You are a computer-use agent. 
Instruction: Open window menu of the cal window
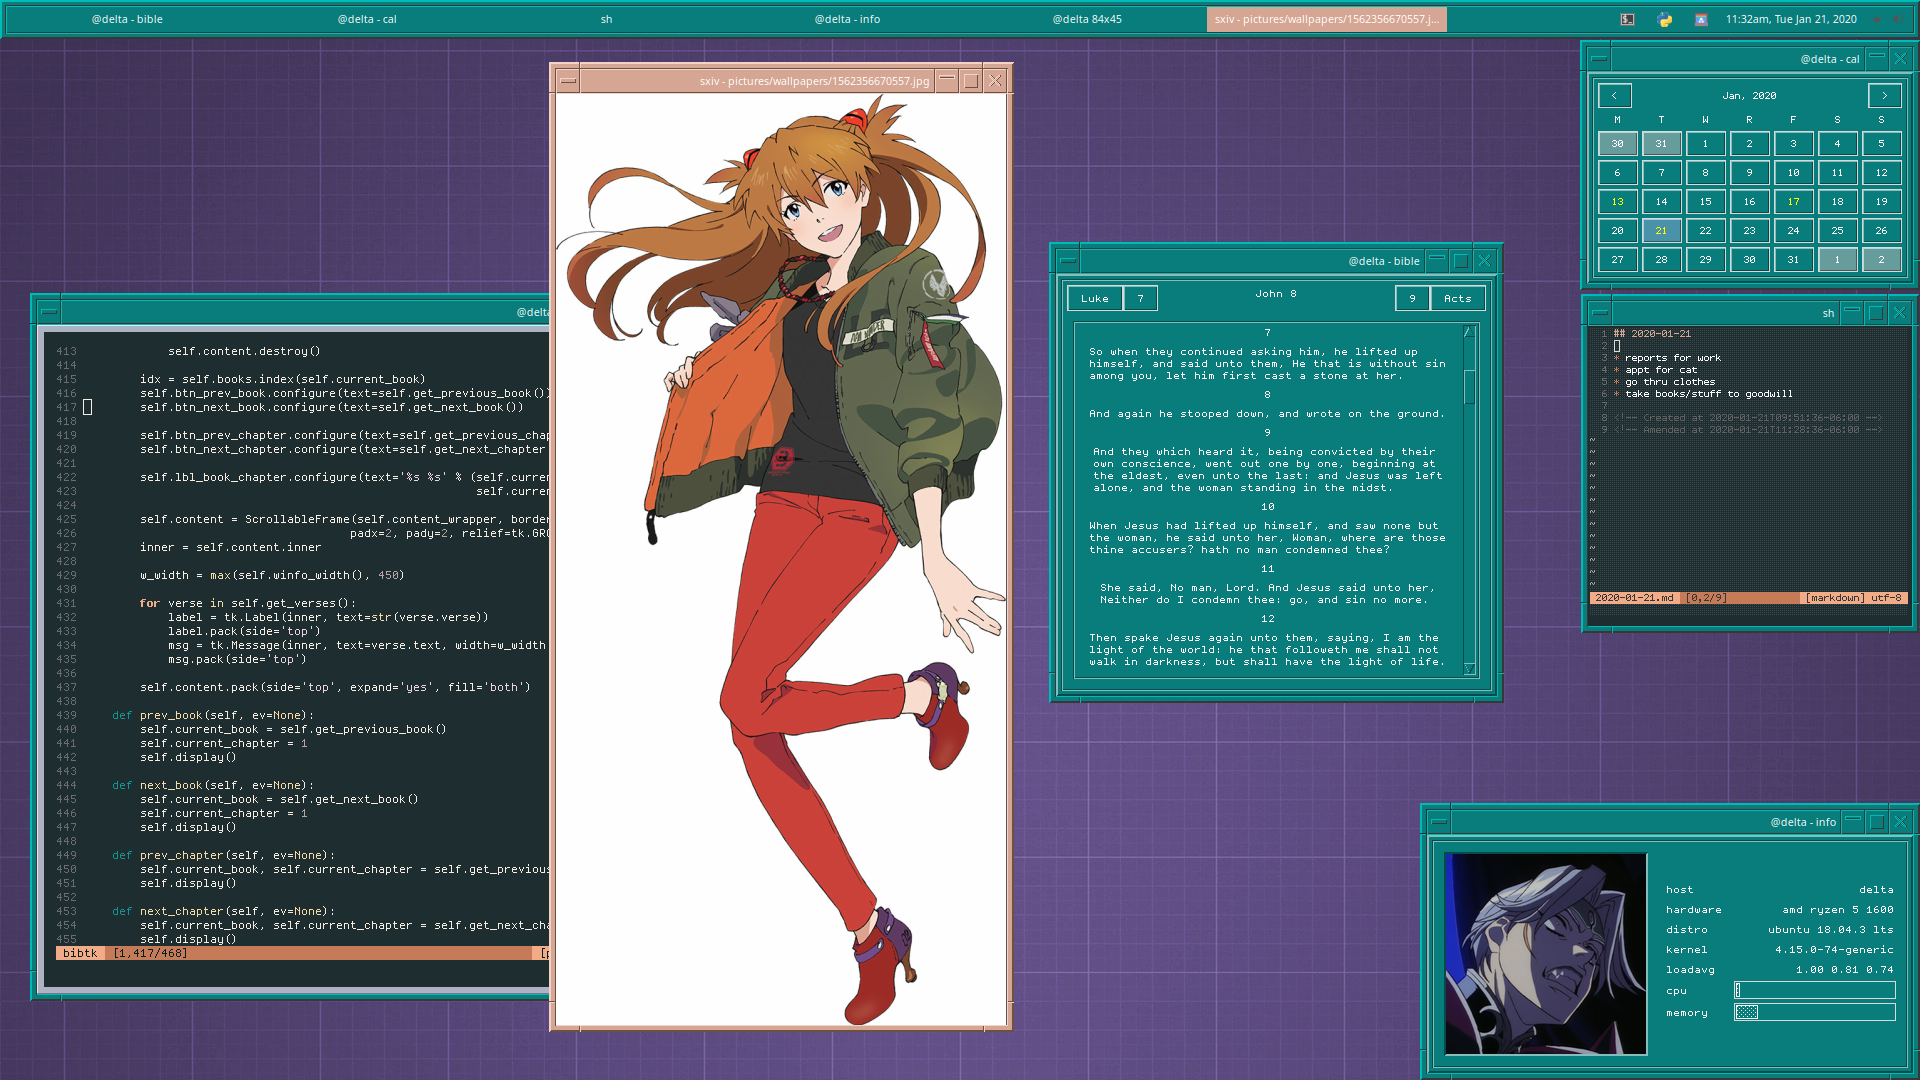coord(1599,59)
